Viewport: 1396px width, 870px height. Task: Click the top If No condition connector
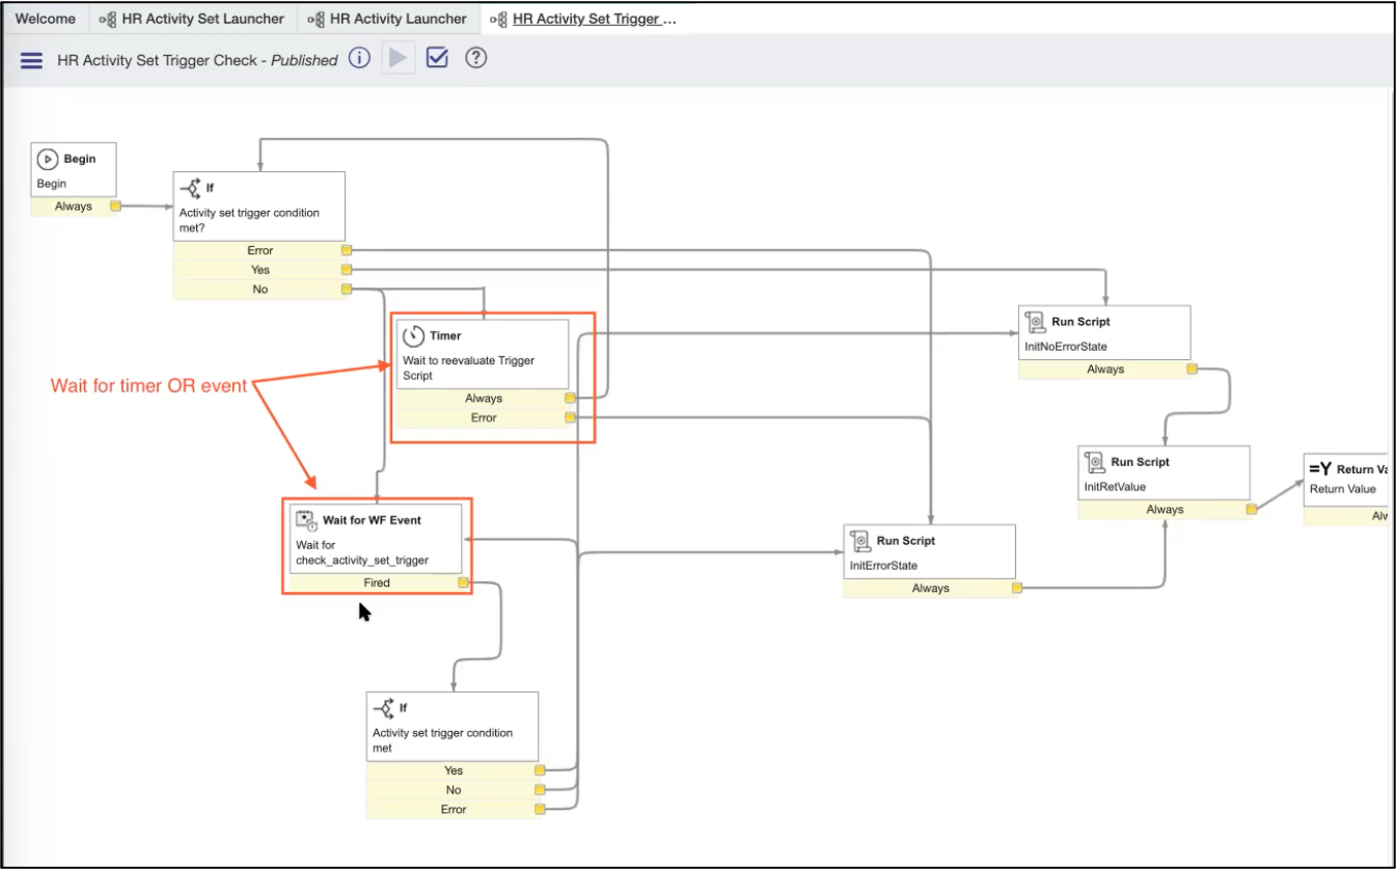point(347,289)
